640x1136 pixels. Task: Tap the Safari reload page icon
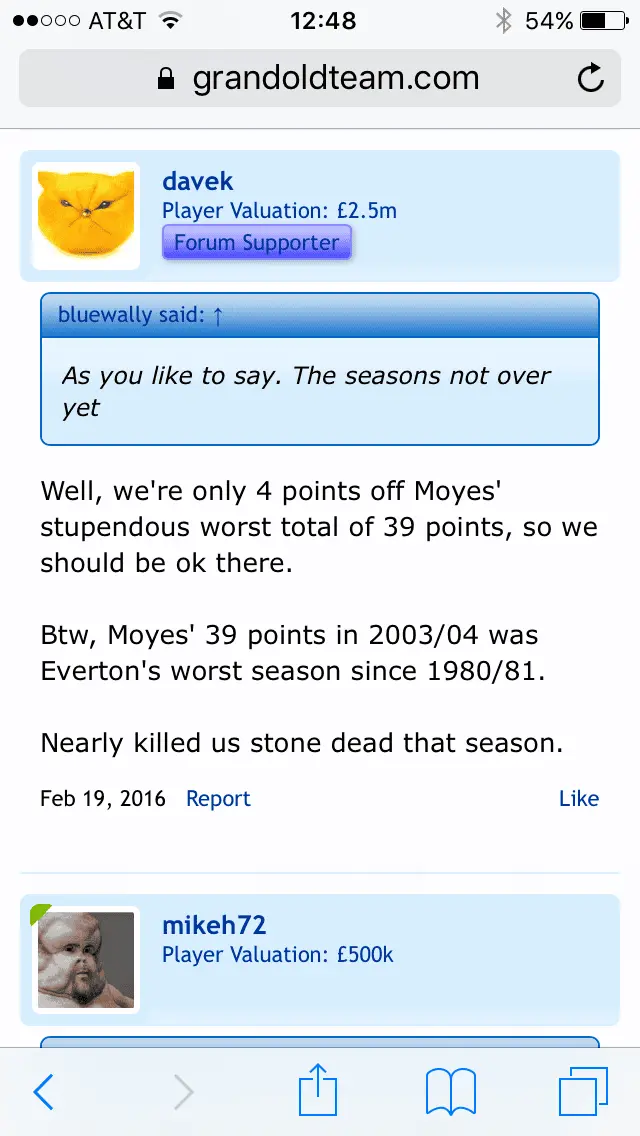591,78
